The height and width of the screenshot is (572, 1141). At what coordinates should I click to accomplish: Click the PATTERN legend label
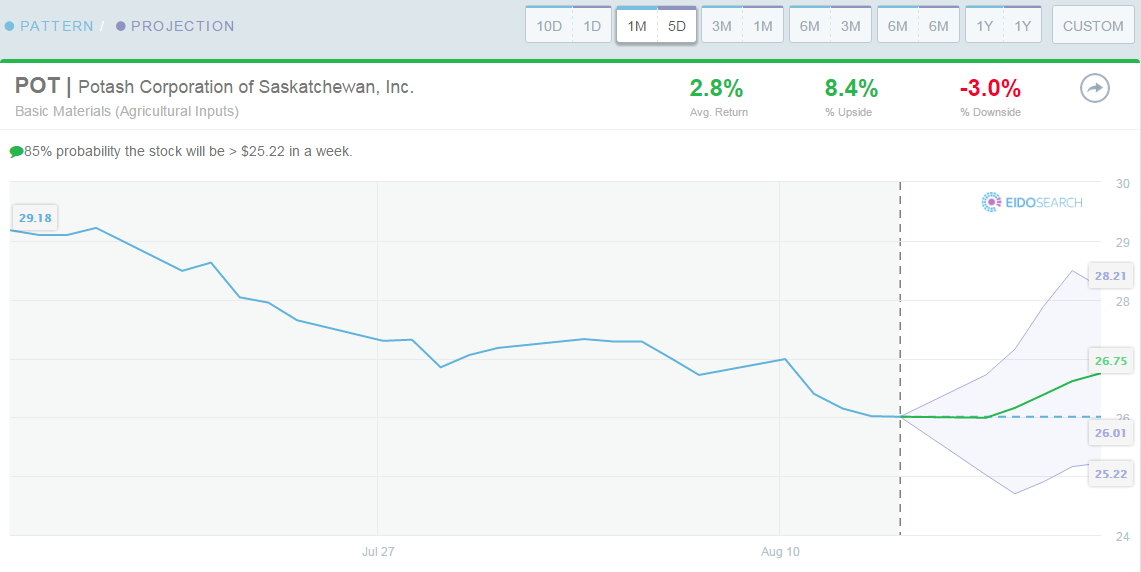[x=57, y=26]
